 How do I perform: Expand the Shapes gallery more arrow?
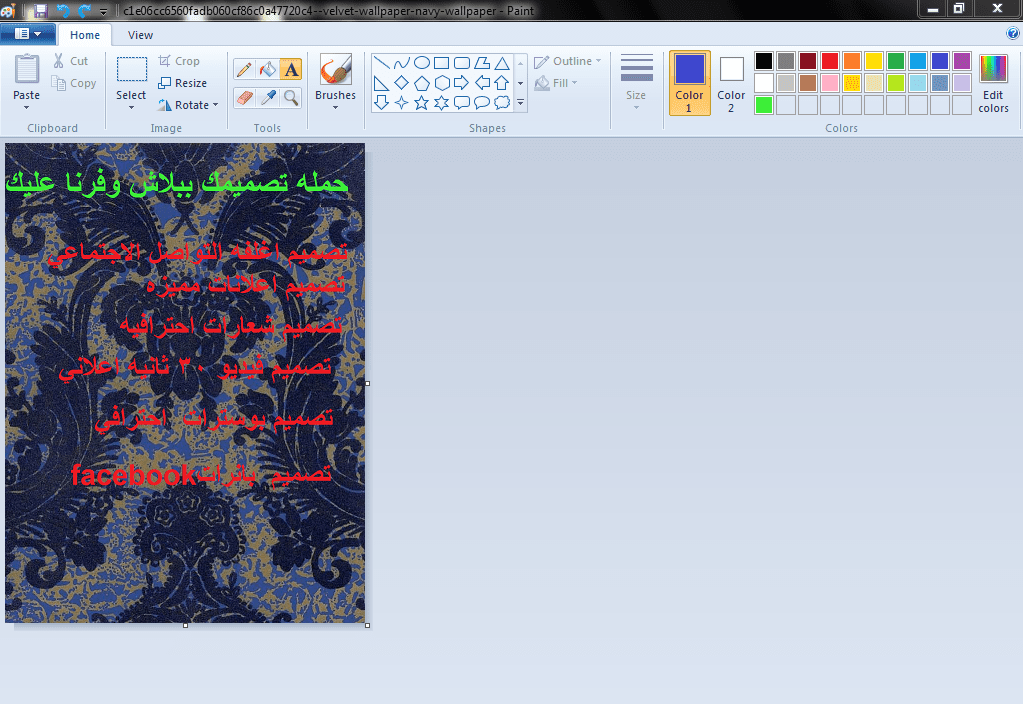[x=520, y=102]
